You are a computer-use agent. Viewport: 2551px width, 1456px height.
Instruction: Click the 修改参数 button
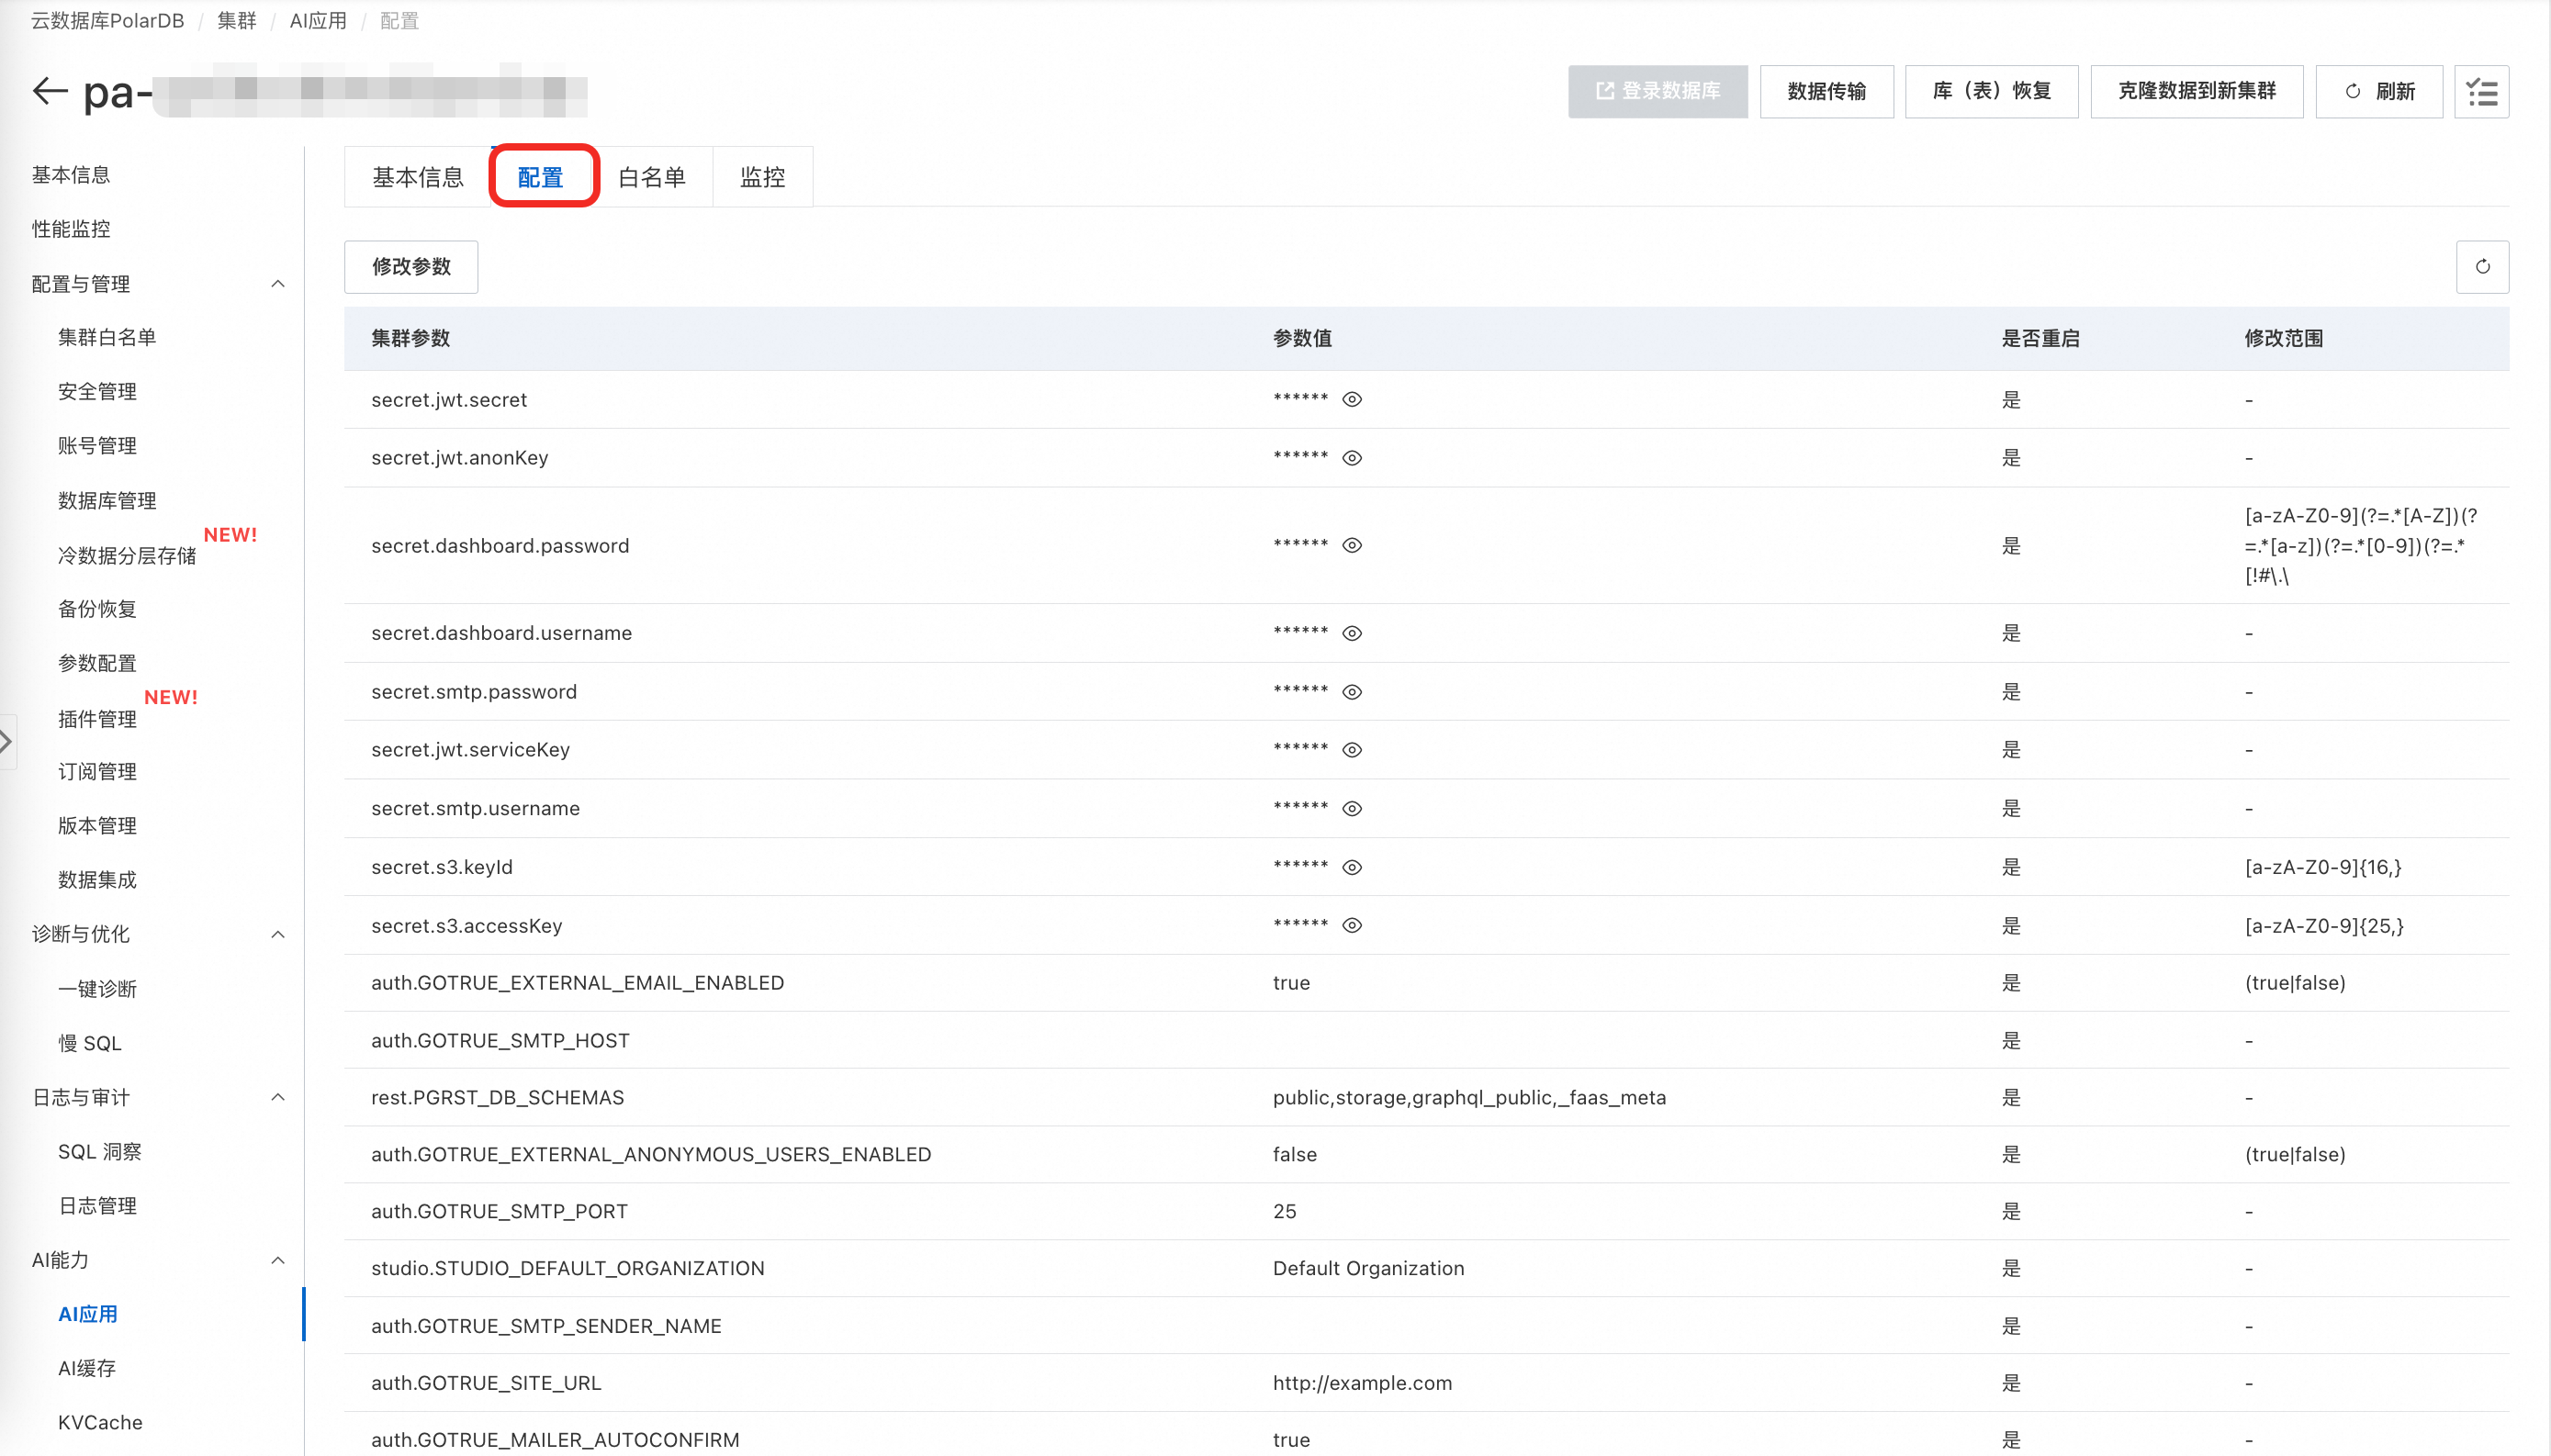coord(411,267)
